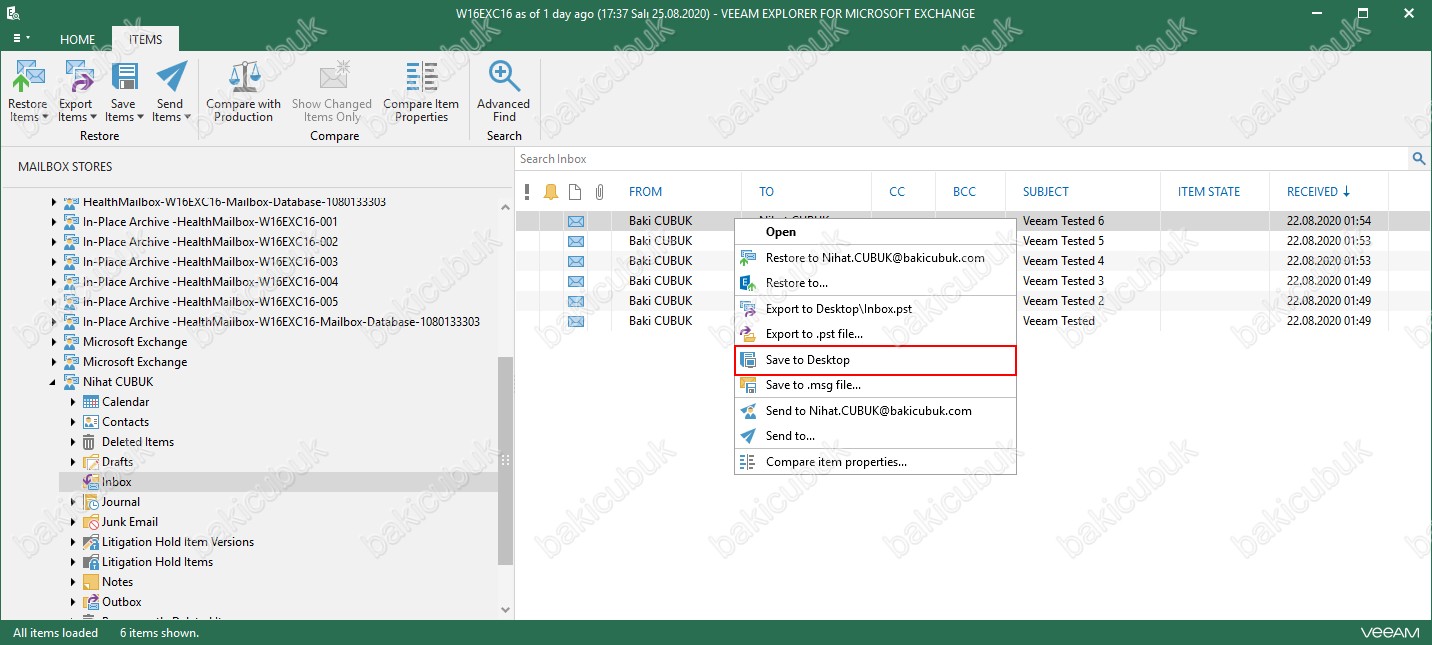
Task: Open Compare Item Properties in ribbon
Action: (421, 91)
